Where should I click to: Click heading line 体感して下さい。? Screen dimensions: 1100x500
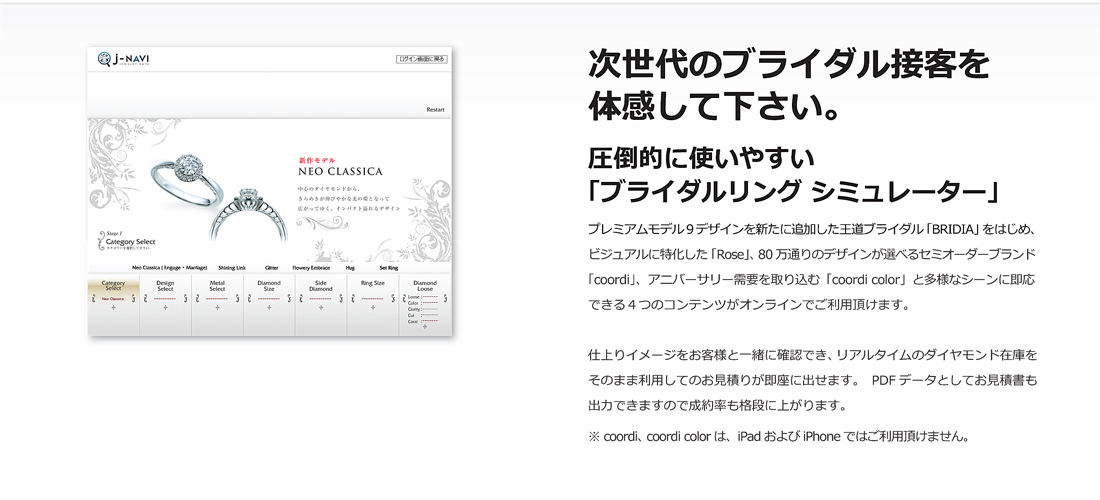coord(714,105)
